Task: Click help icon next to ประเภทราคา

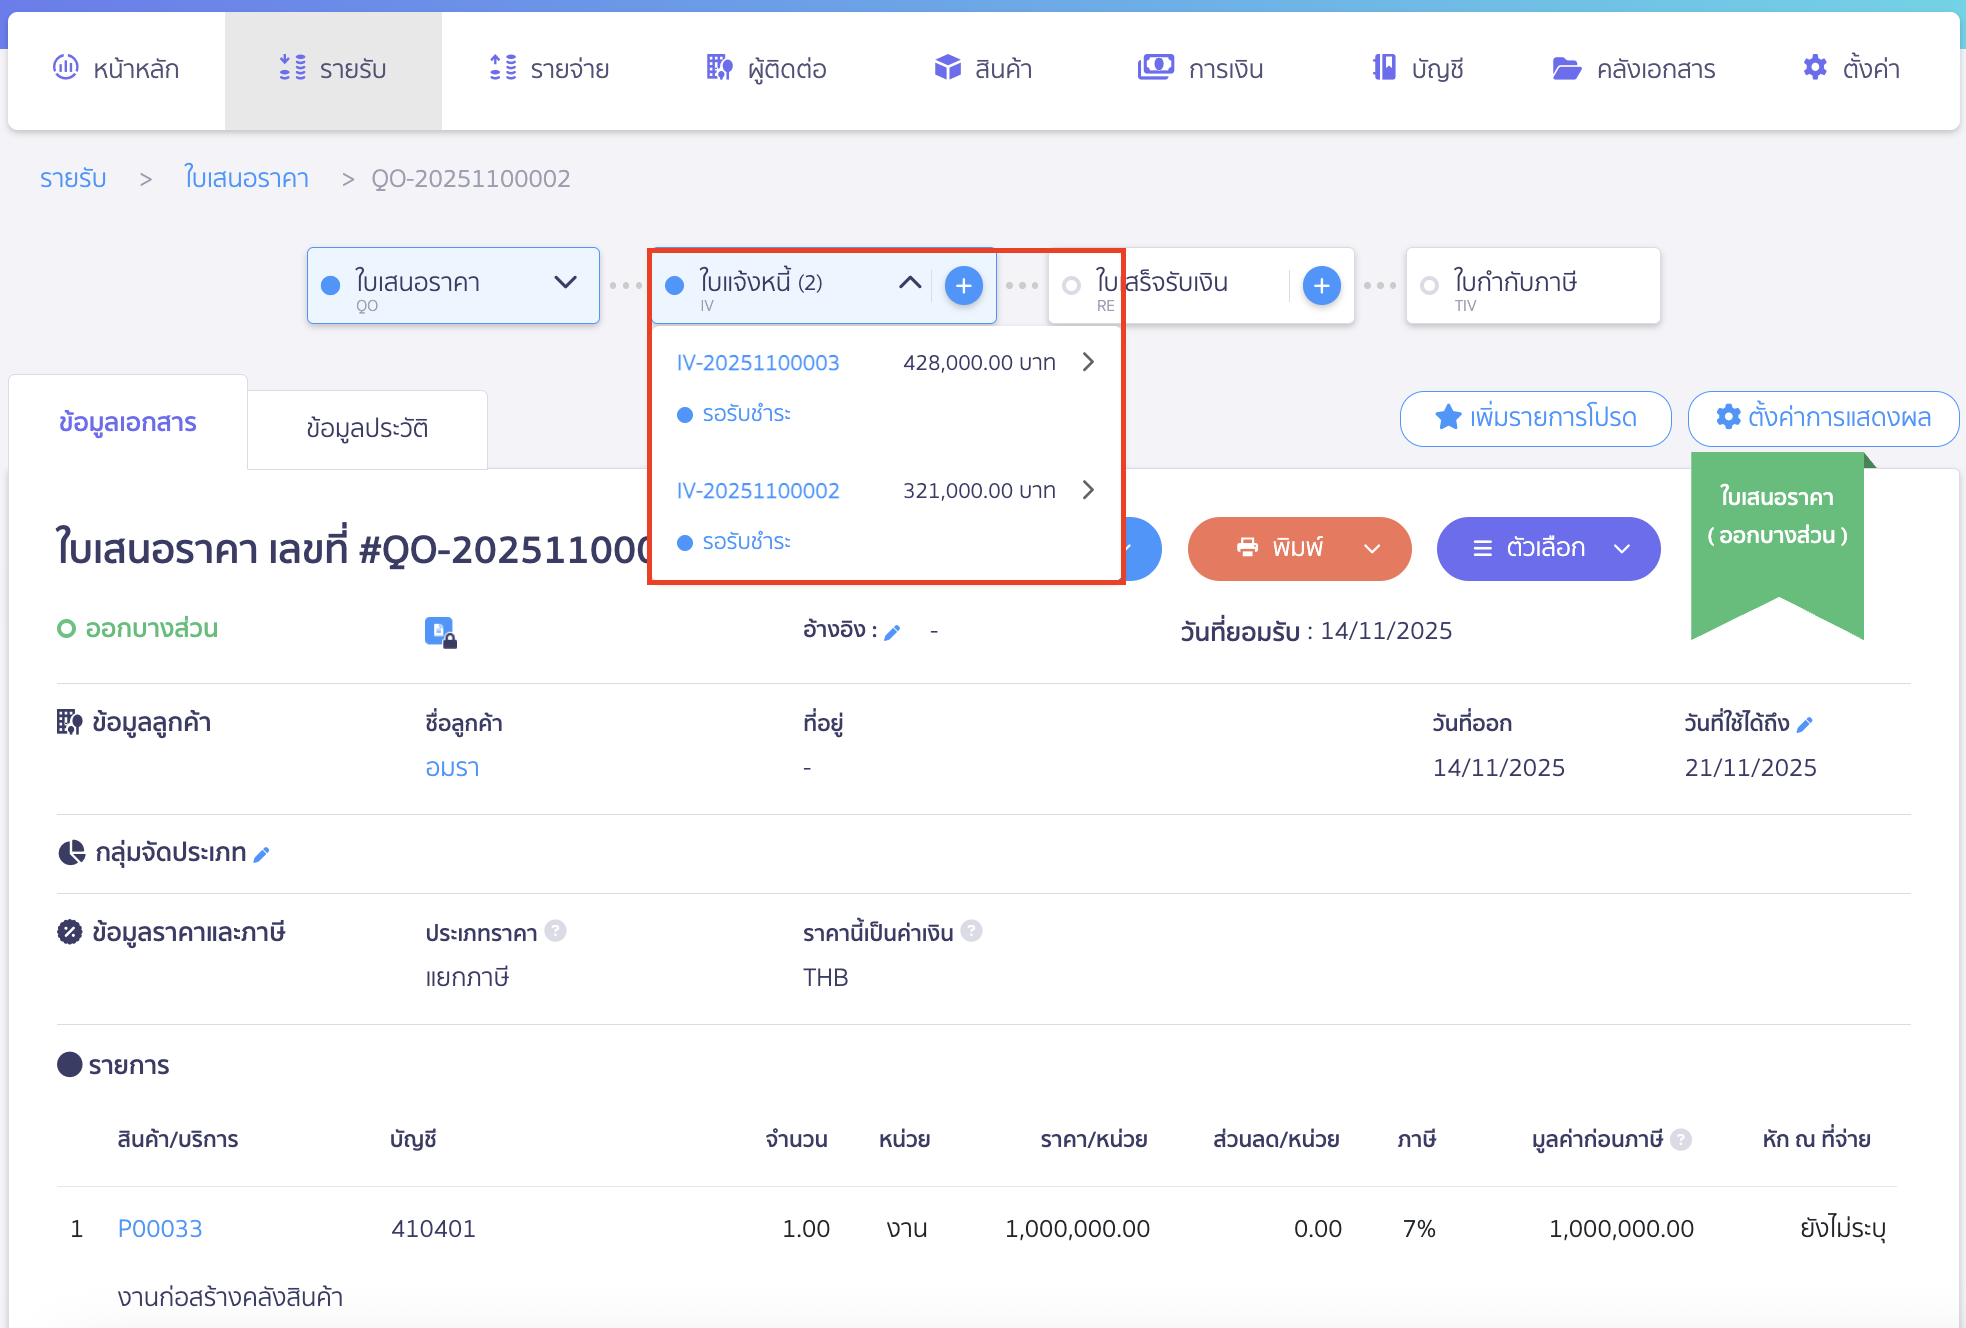Action: 556,931
